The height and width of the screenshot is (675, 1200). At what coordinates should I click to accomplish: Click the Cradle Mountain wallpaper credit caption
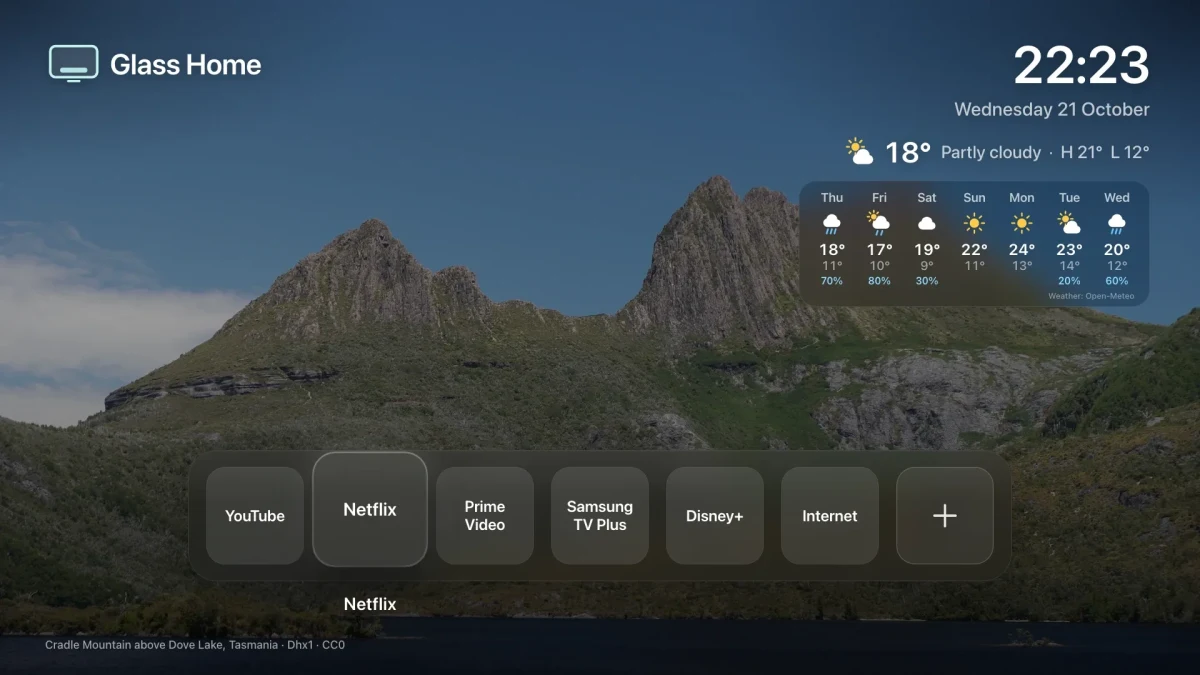point(195,645)
